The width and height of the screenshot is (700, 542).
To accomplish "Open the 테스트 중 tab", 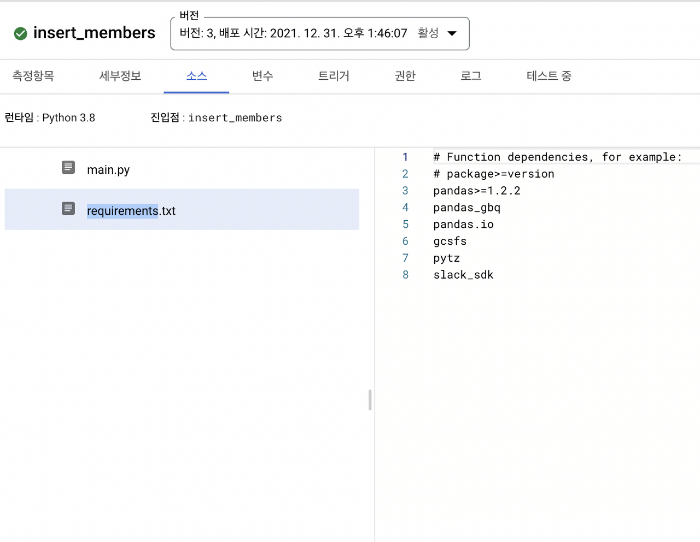I will [x=549, y=76].
